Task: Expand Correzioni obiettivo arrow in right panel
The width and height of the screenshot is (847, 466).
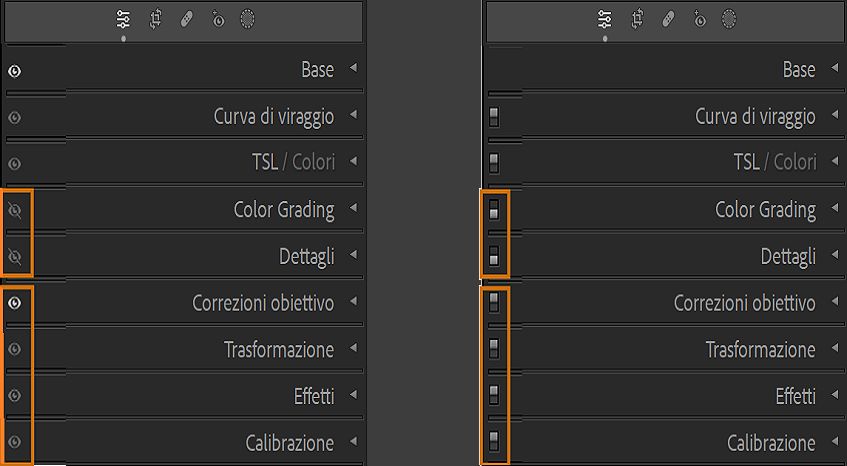Action: tap(835, 302)
